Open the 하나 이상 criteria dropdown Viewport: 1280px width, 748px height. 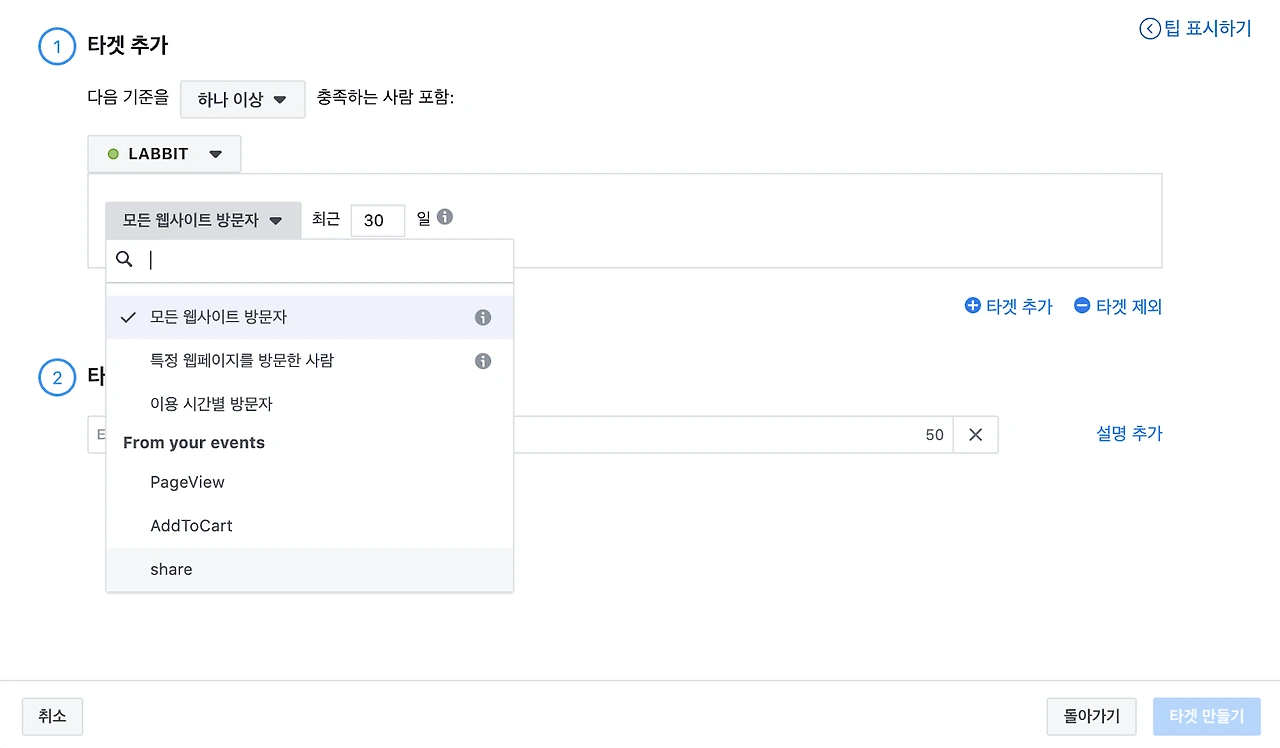pos(243,100)
